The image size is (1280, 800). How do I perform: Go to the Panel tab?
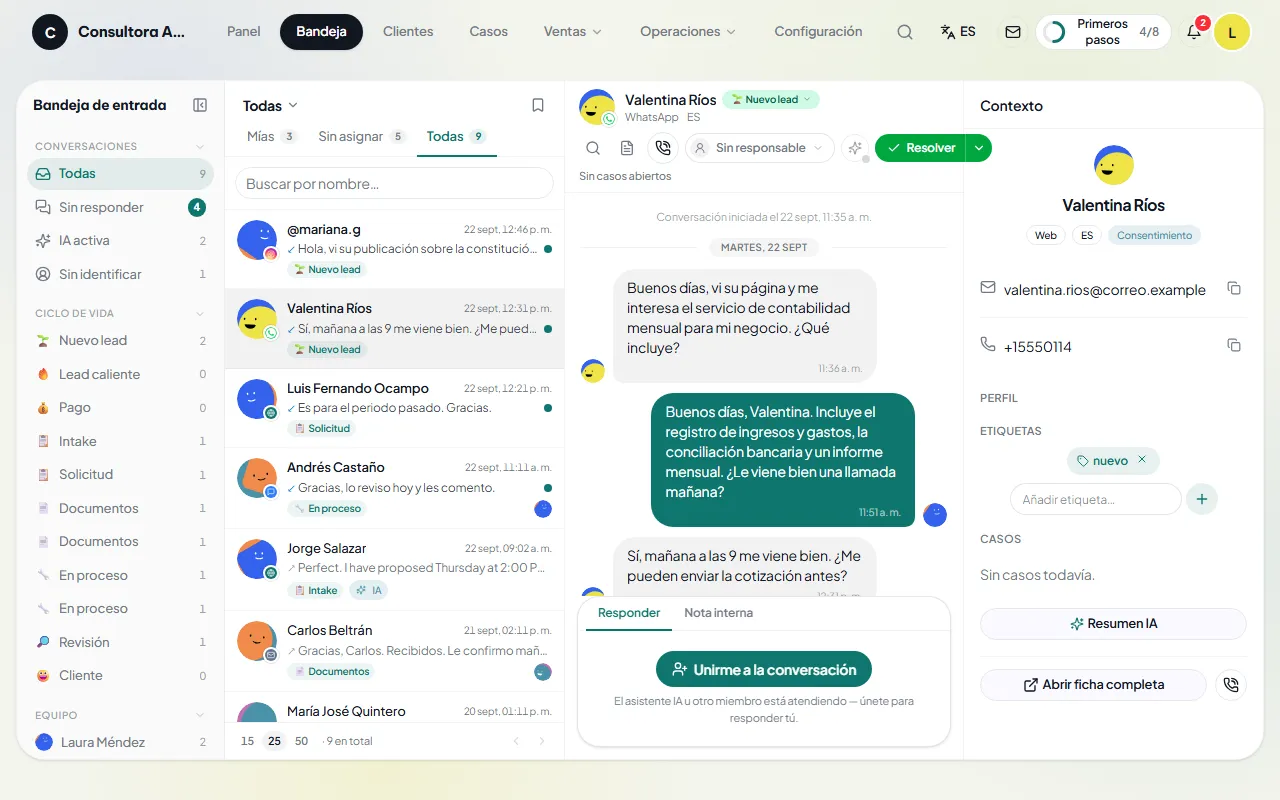244,32
